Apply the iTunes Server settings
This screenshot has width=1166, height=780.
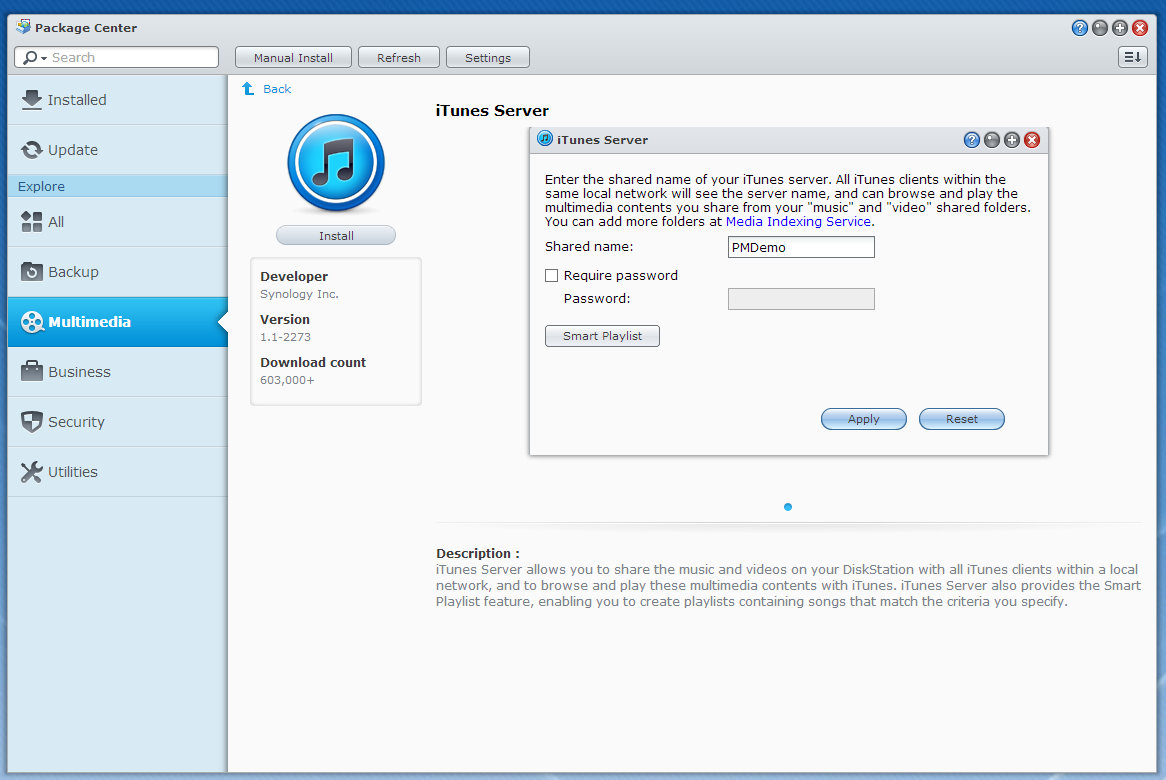click(x=863, y=419)
